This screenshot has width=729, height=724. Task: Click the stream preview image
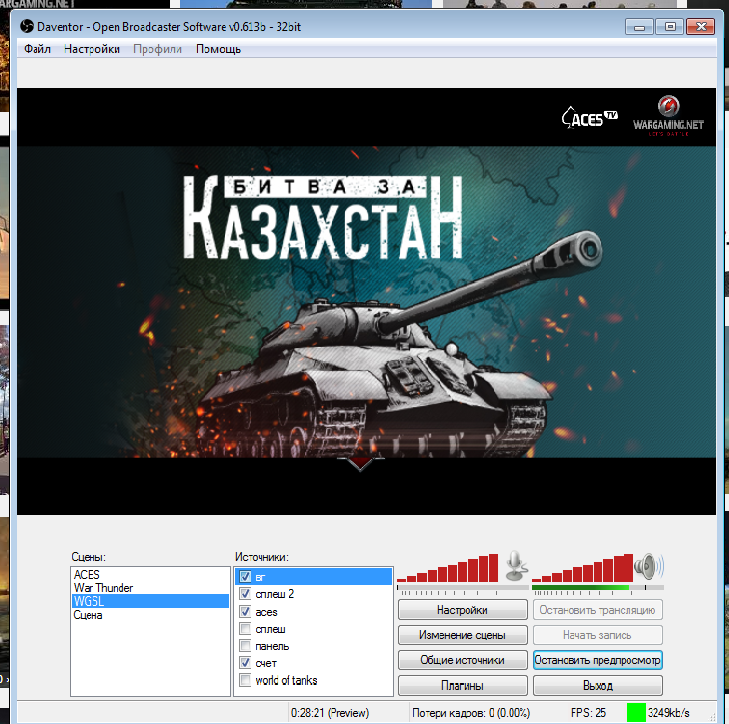(x=366, y=301)
